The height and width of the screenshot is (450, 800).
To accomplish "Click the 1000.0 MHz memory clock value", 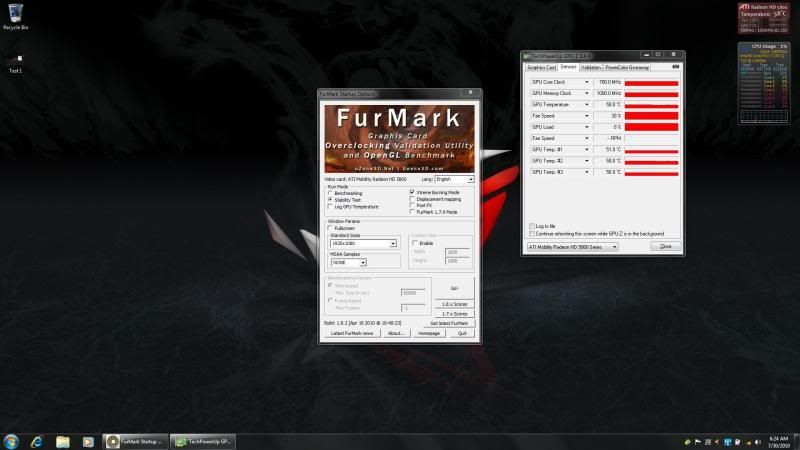I will click(x=609, y=93).
